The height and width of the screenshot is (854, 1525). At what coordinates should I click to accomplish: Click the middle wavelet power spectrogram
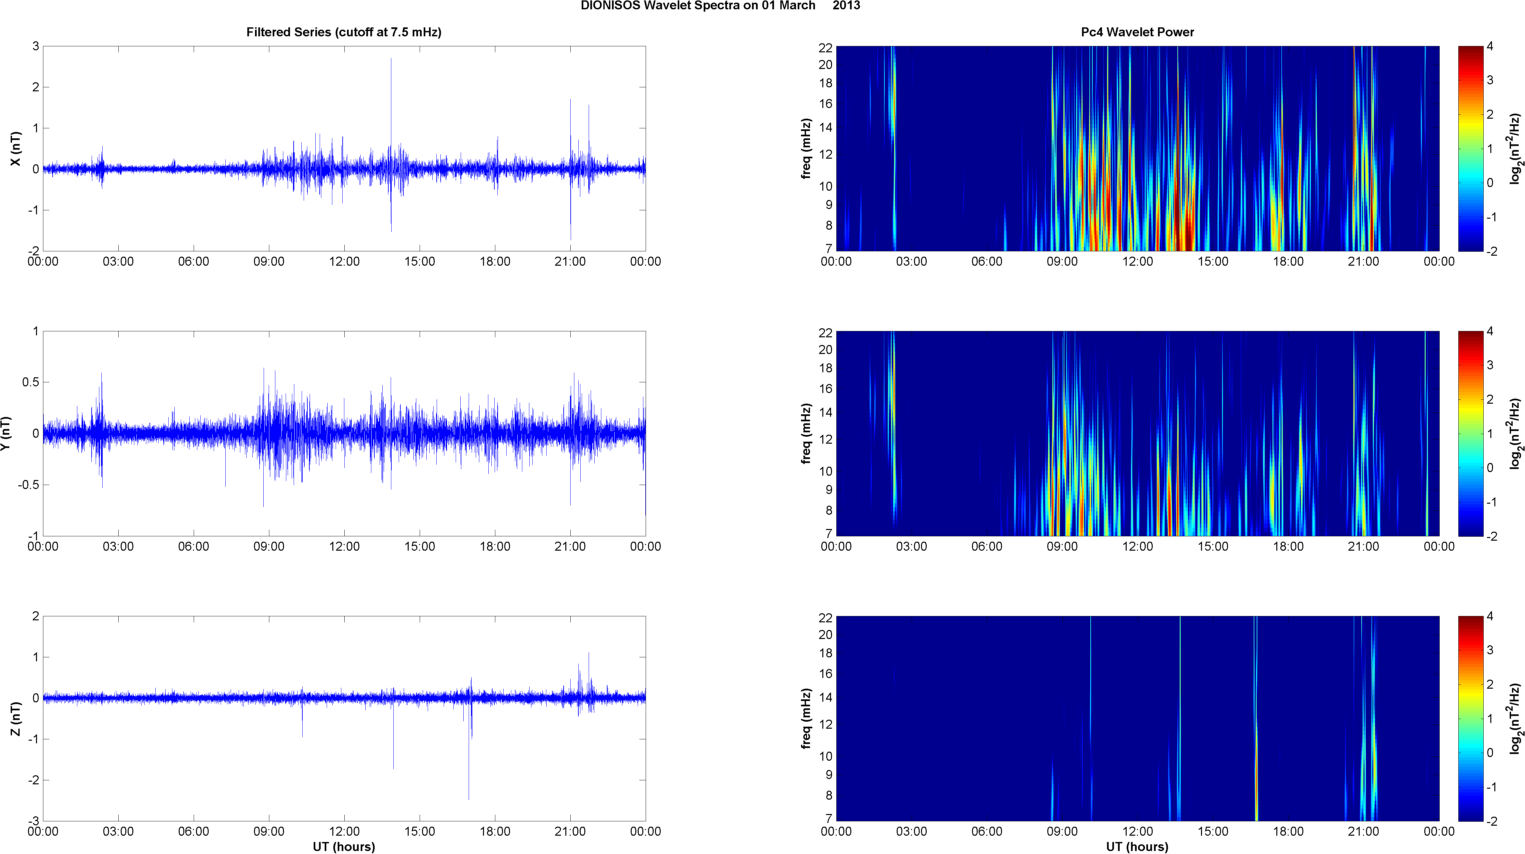[x=1137, y=434]
